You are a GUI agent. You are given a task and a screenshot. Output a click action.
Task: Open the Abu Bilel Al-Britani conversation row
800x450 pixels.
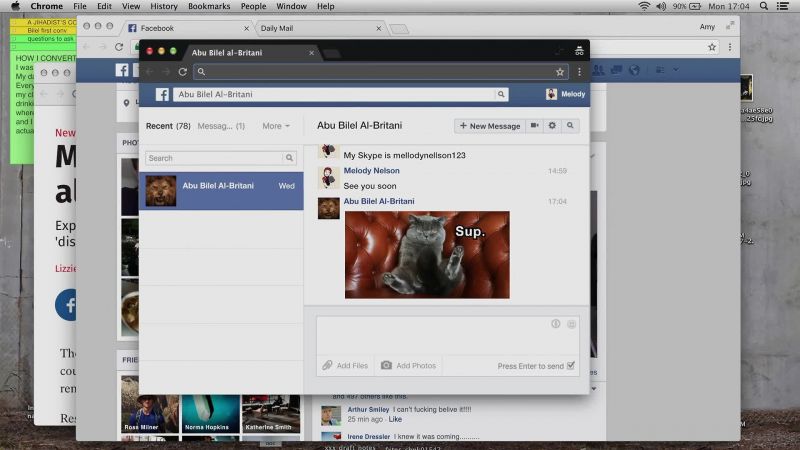[x=221, y=191]
